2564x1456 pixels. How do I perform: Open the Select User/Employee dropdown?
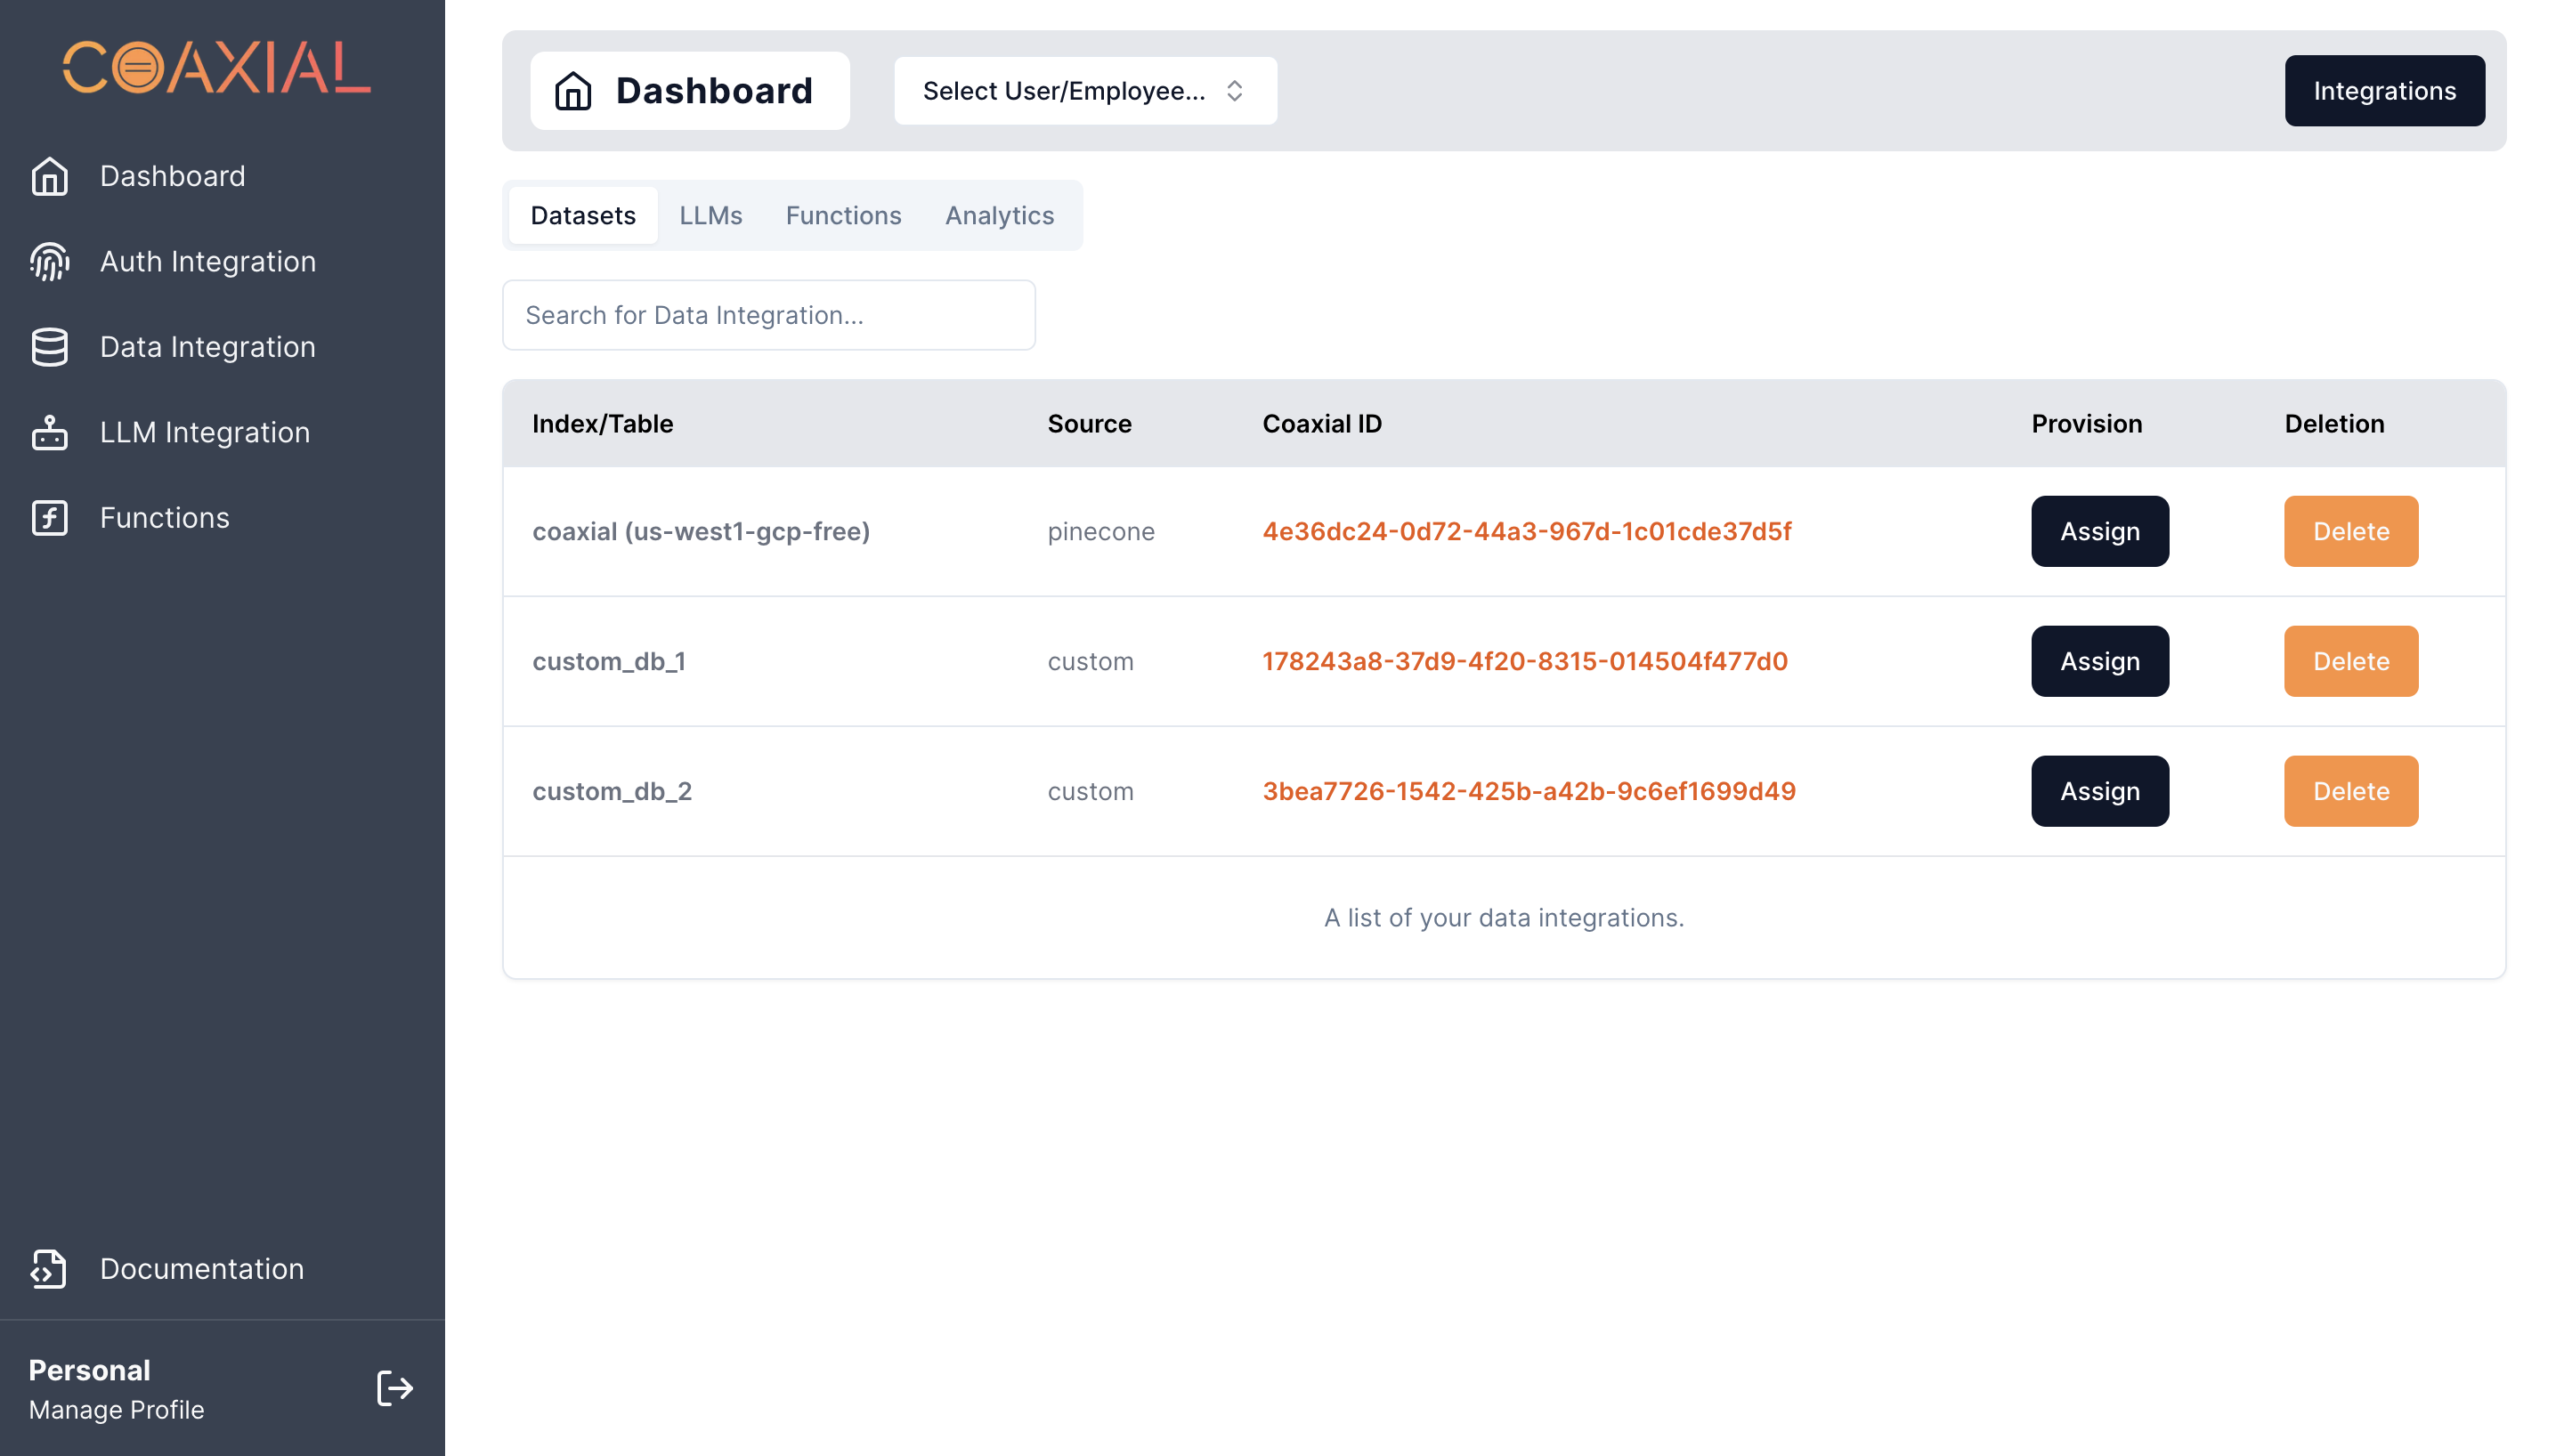pos(1084,91)
